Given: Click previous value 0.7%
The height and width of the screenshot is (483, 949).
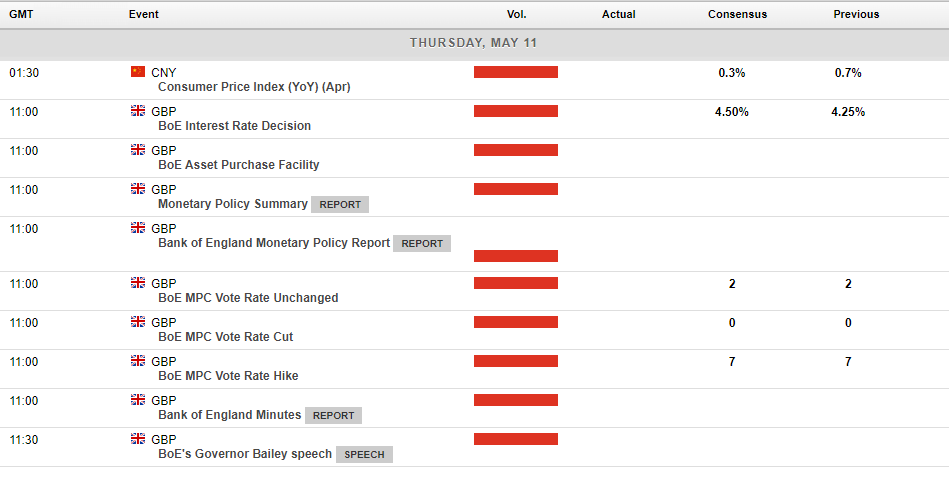Looking at the screenshot, I should tap(848, 73).
